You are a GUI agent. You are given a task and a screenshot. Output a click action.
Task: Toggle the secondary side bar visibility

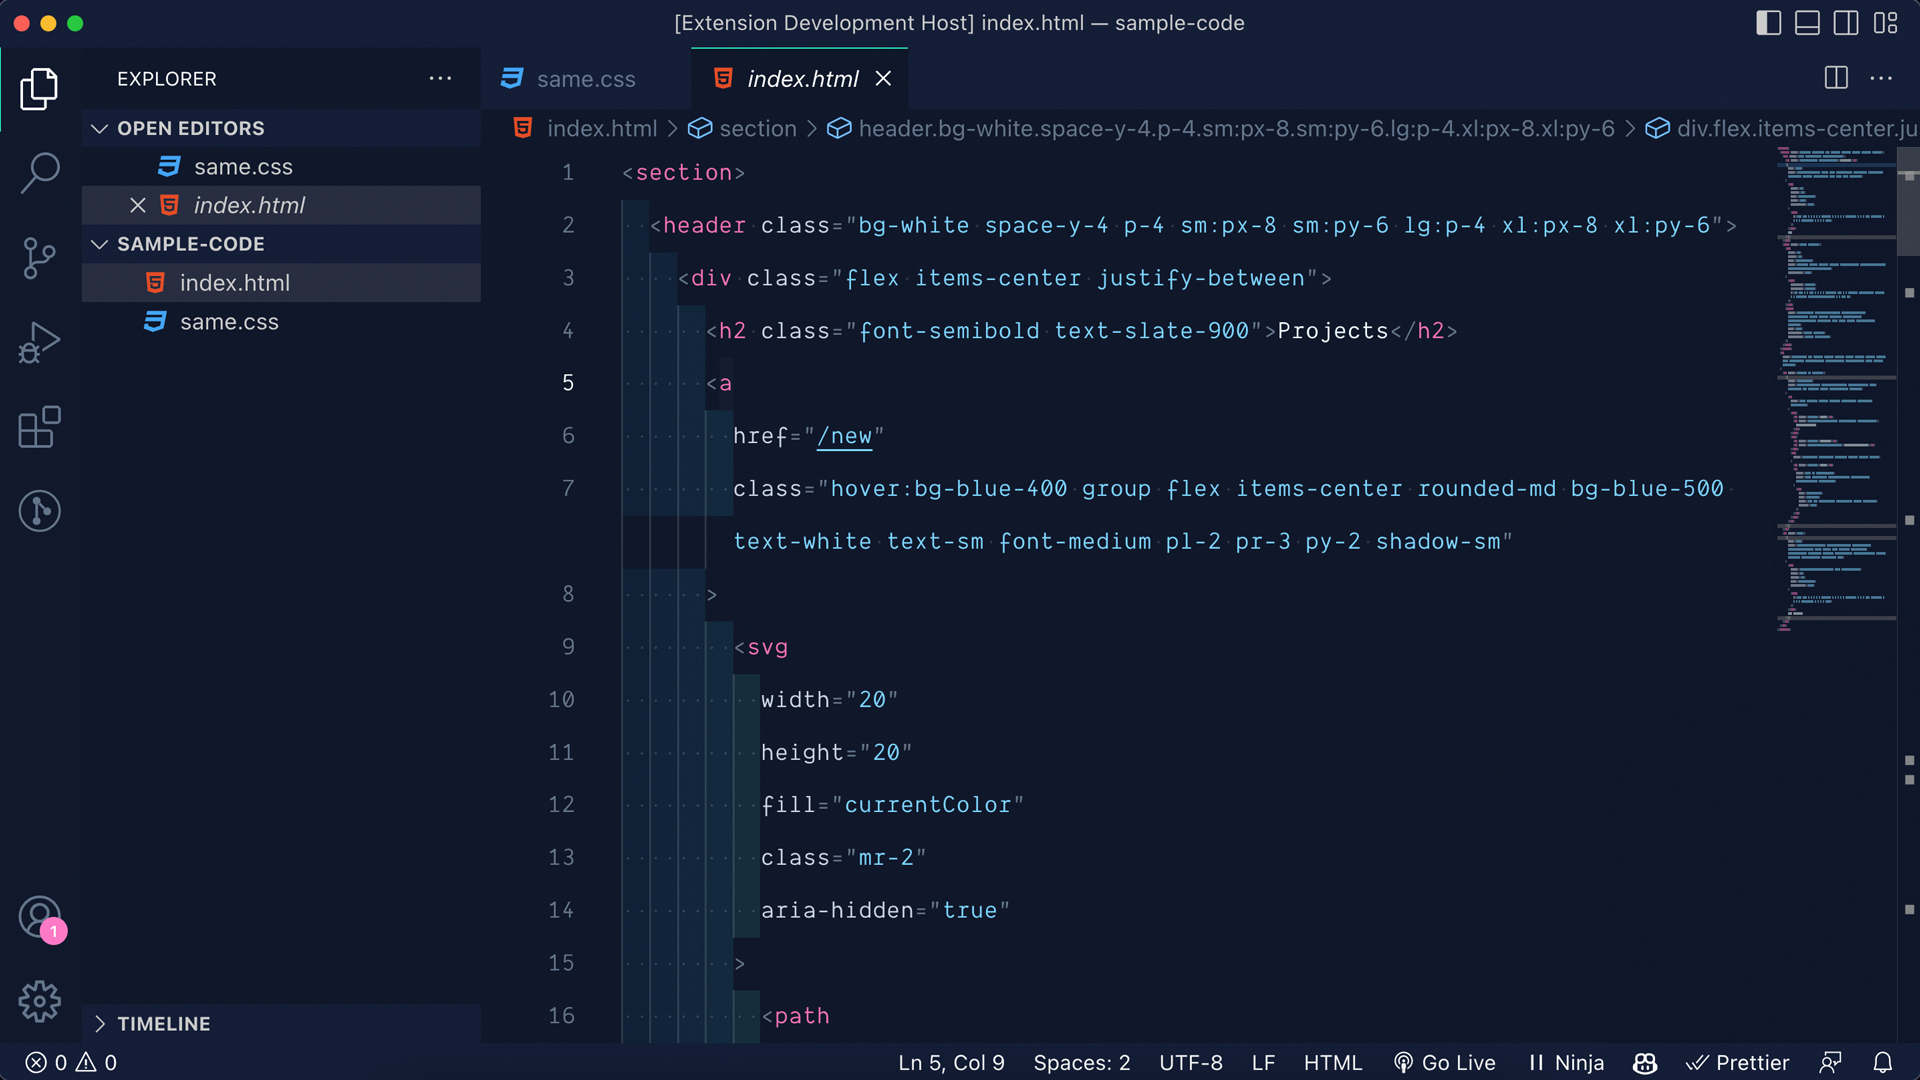tap(1846, 23)
